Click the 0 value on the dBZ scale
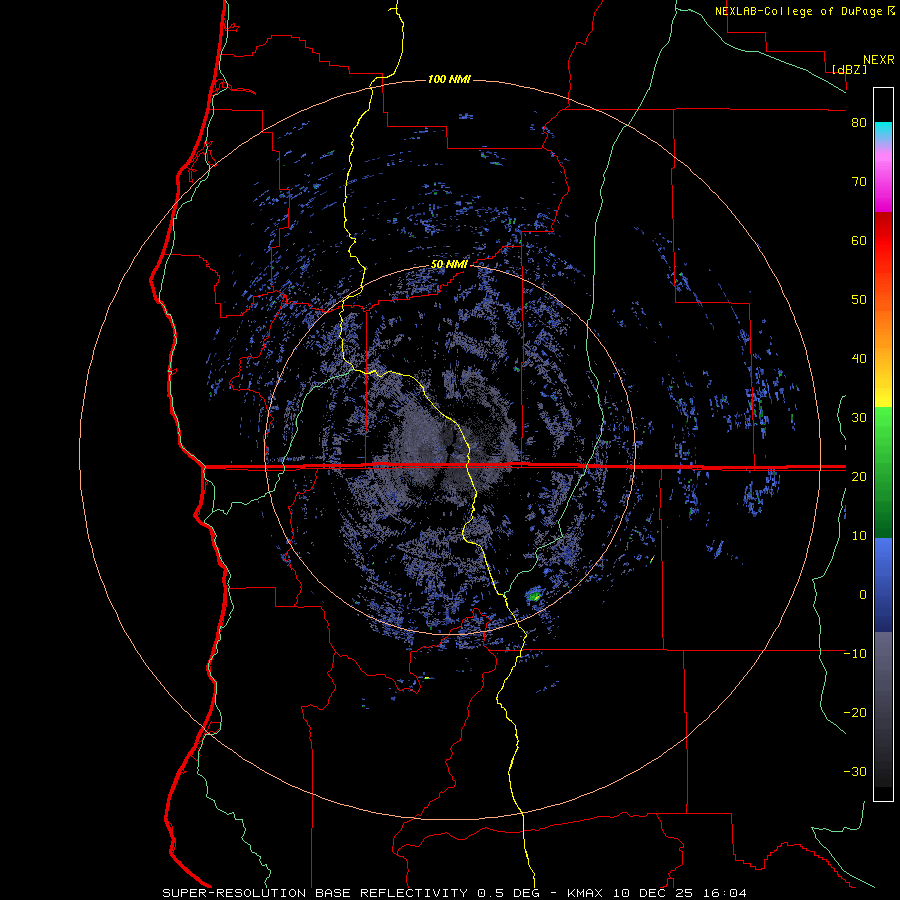900x900 pixels. [863, 595]
